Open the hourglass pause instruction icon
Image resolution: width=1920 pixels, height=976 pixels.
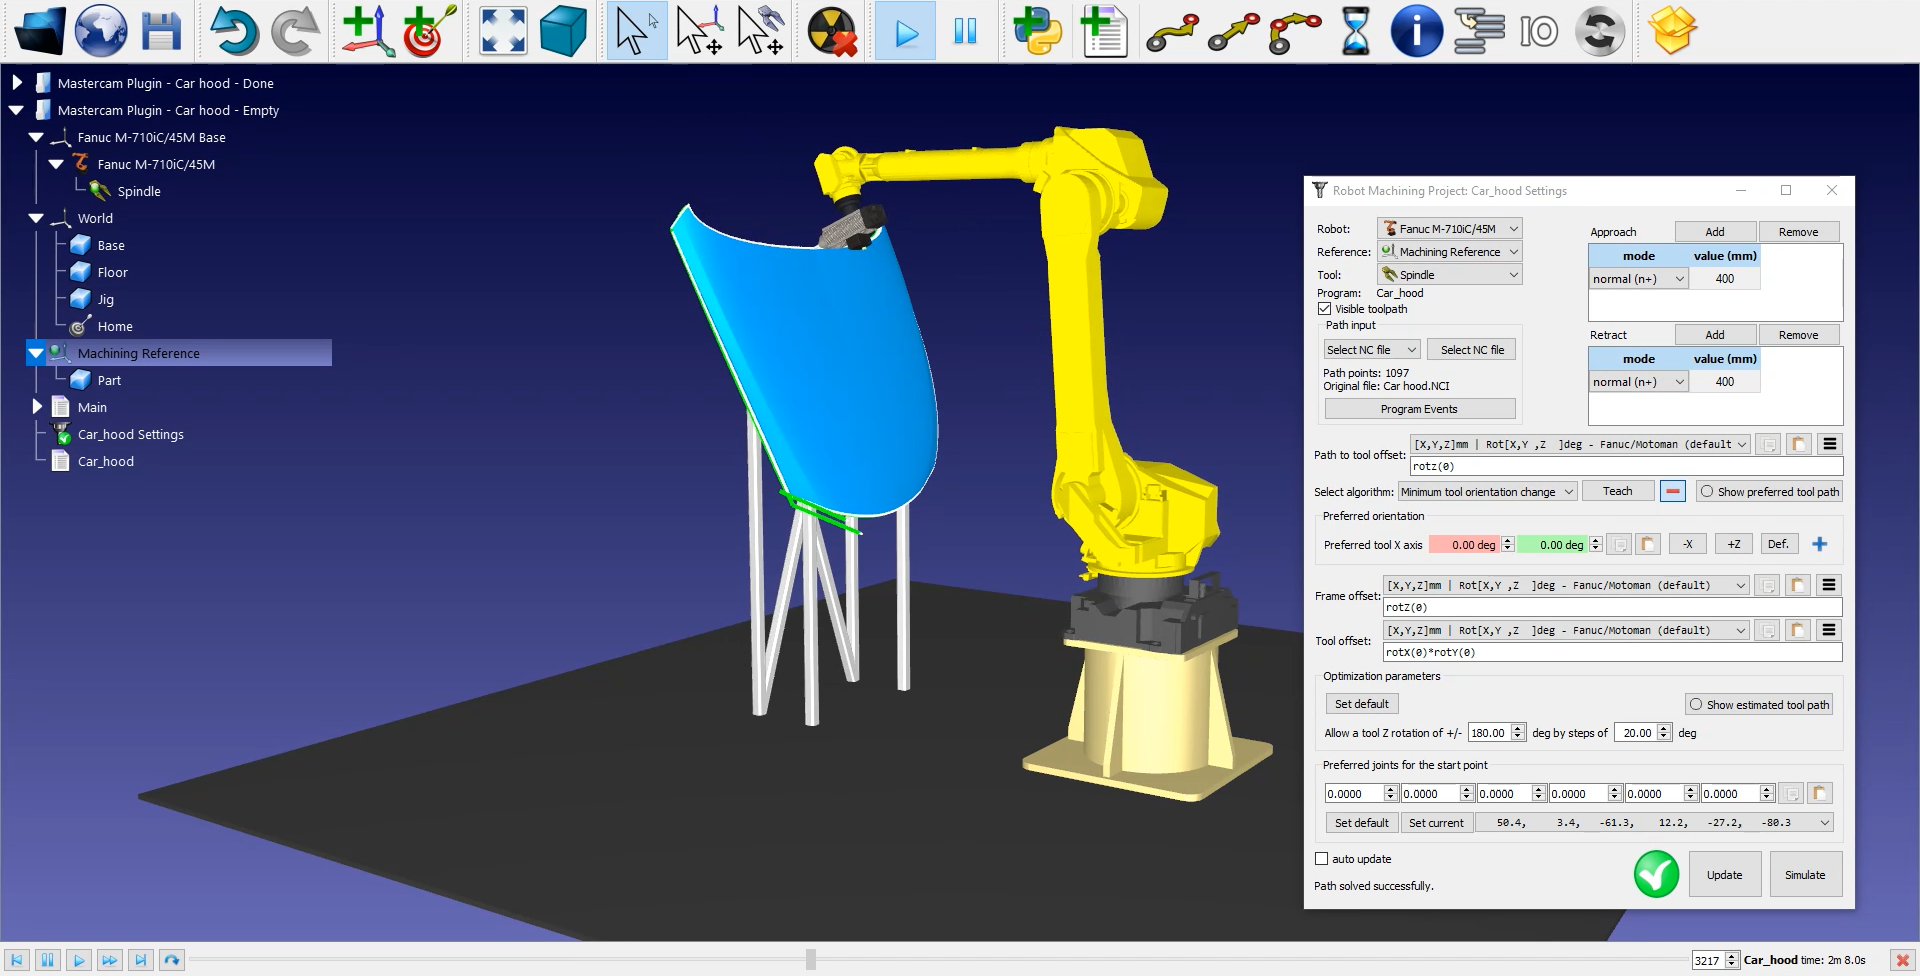tap(1355, 31)
